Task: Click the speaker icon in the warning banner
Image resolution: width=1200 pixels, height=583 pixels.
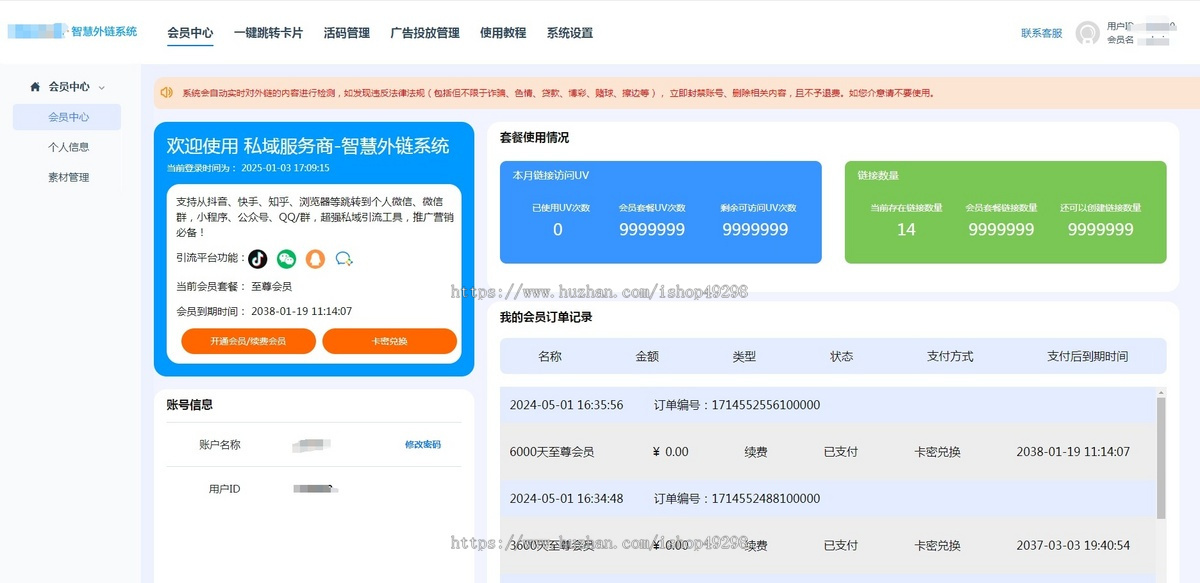Action: (167, 92)
